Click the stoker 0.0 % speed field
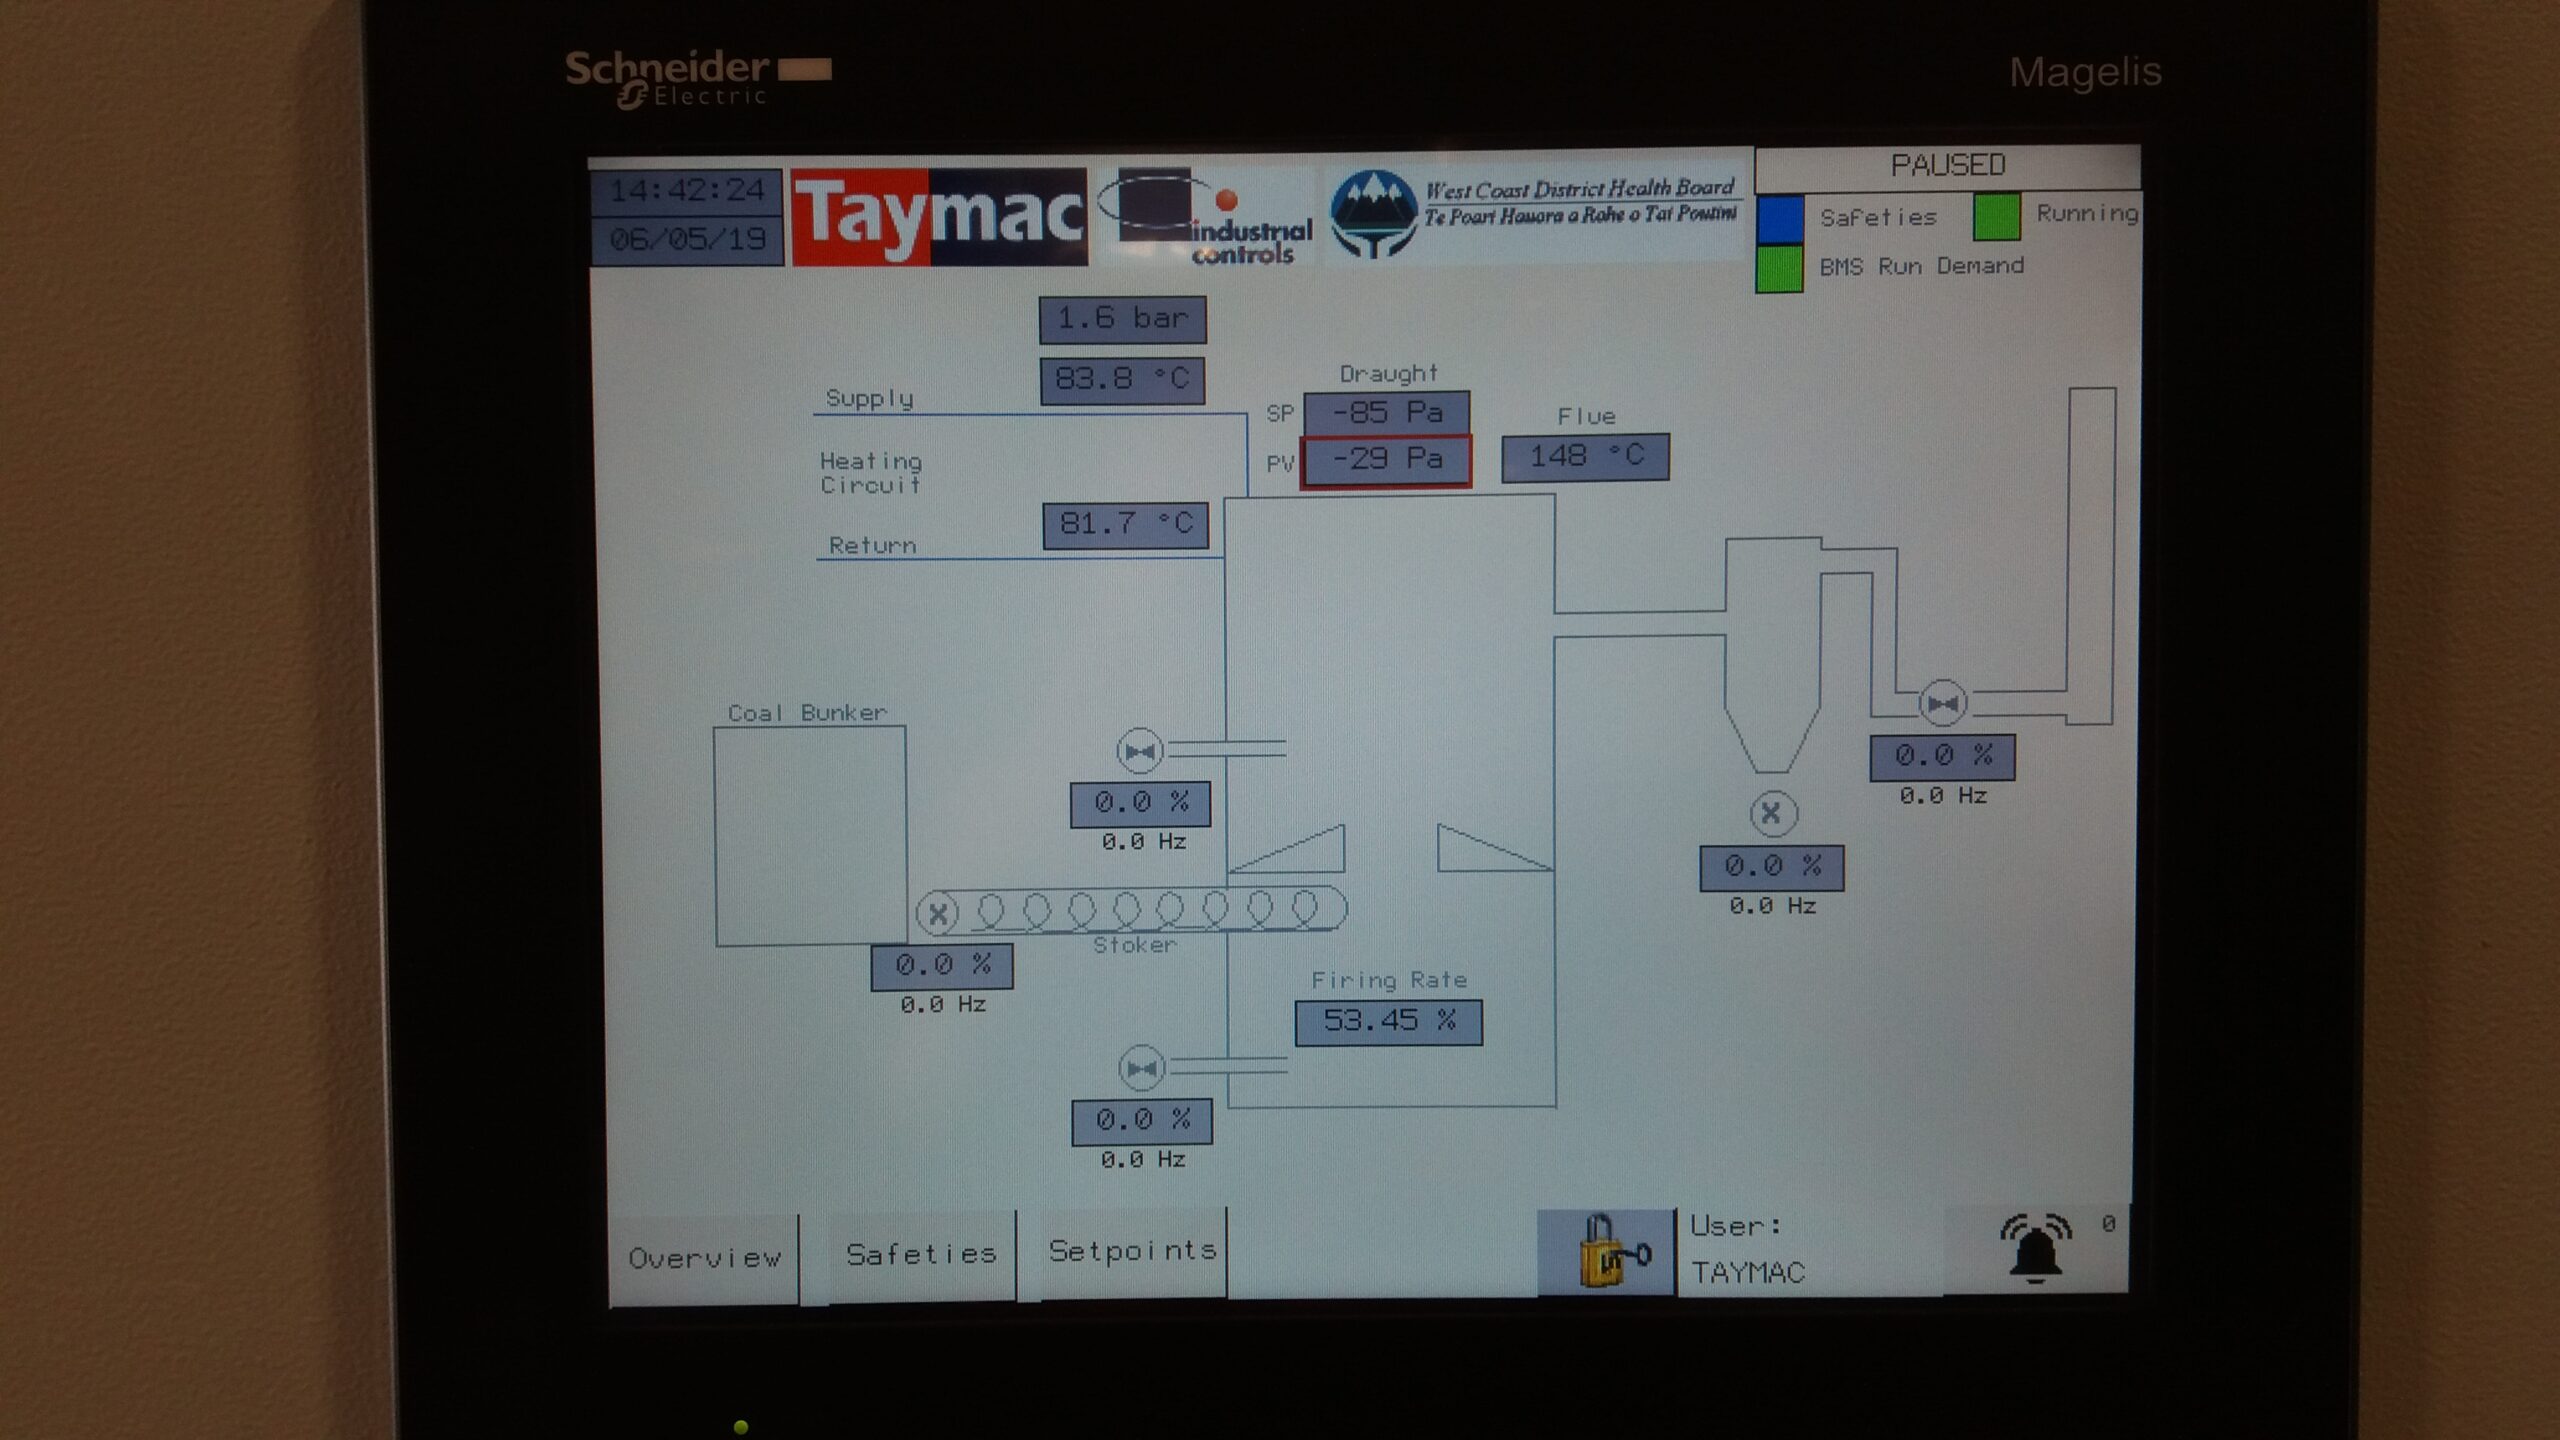Image resolution: width=2560 pixels, height=1440 pixels. tap(942, 965)
